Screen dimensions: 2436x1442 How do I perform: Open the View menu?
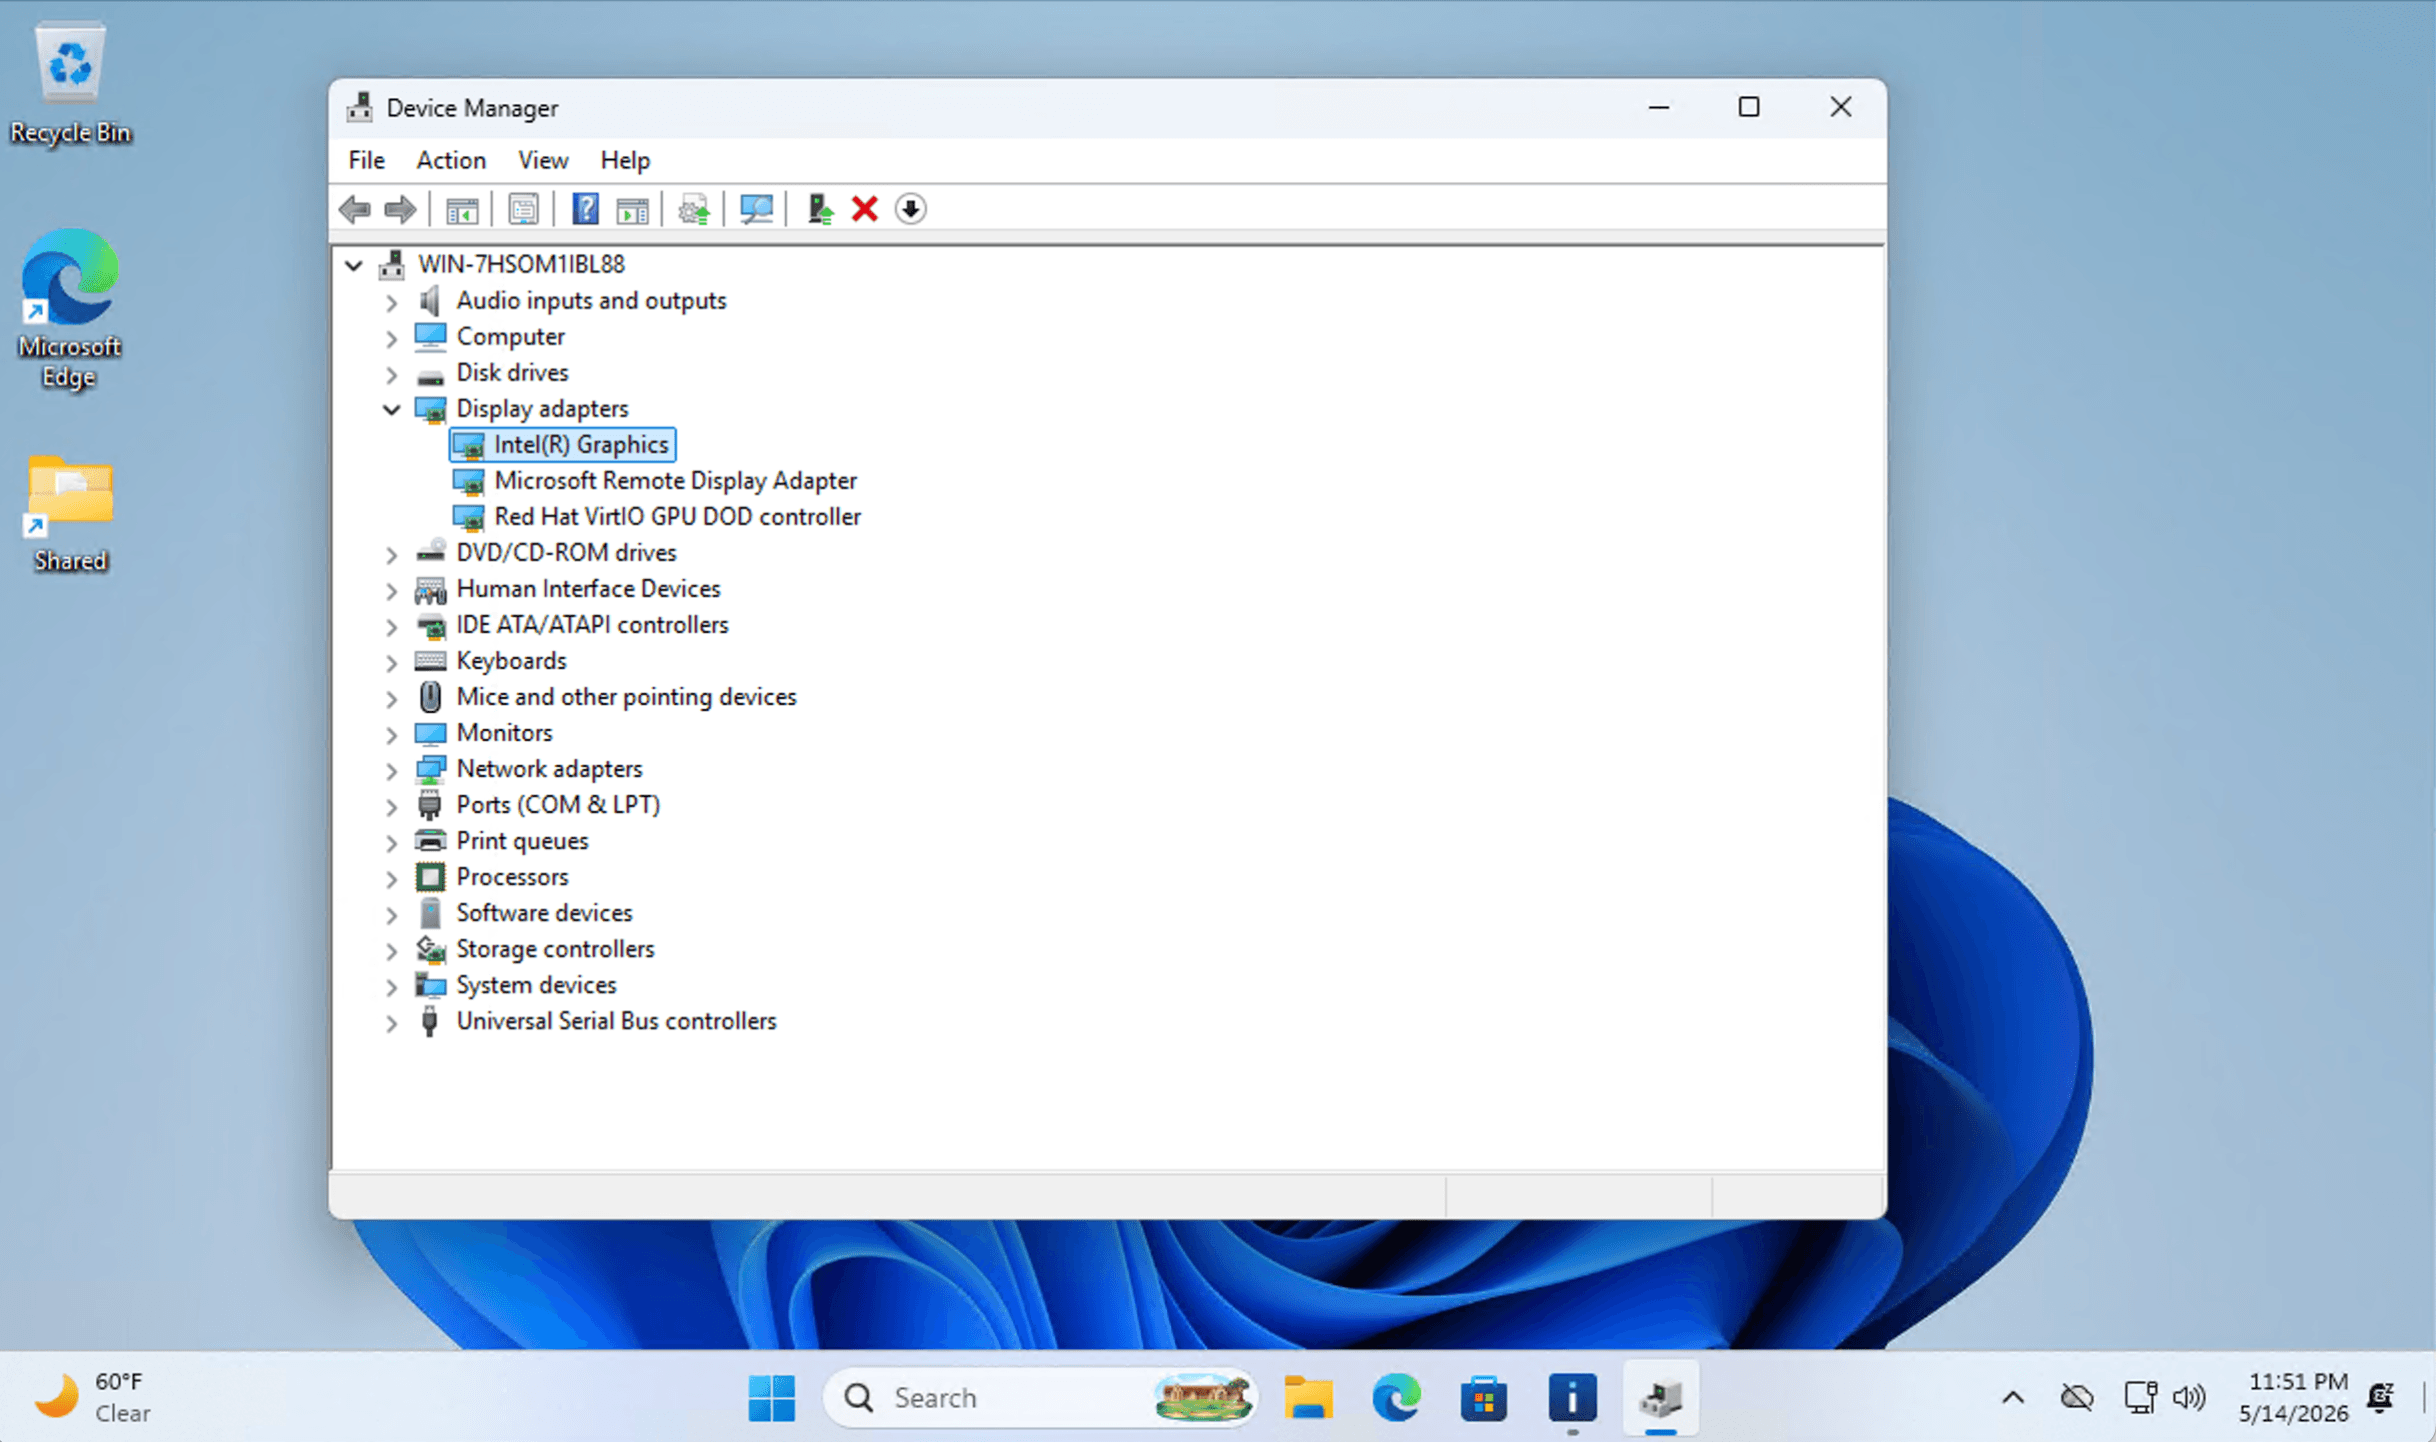pos(543,160)
